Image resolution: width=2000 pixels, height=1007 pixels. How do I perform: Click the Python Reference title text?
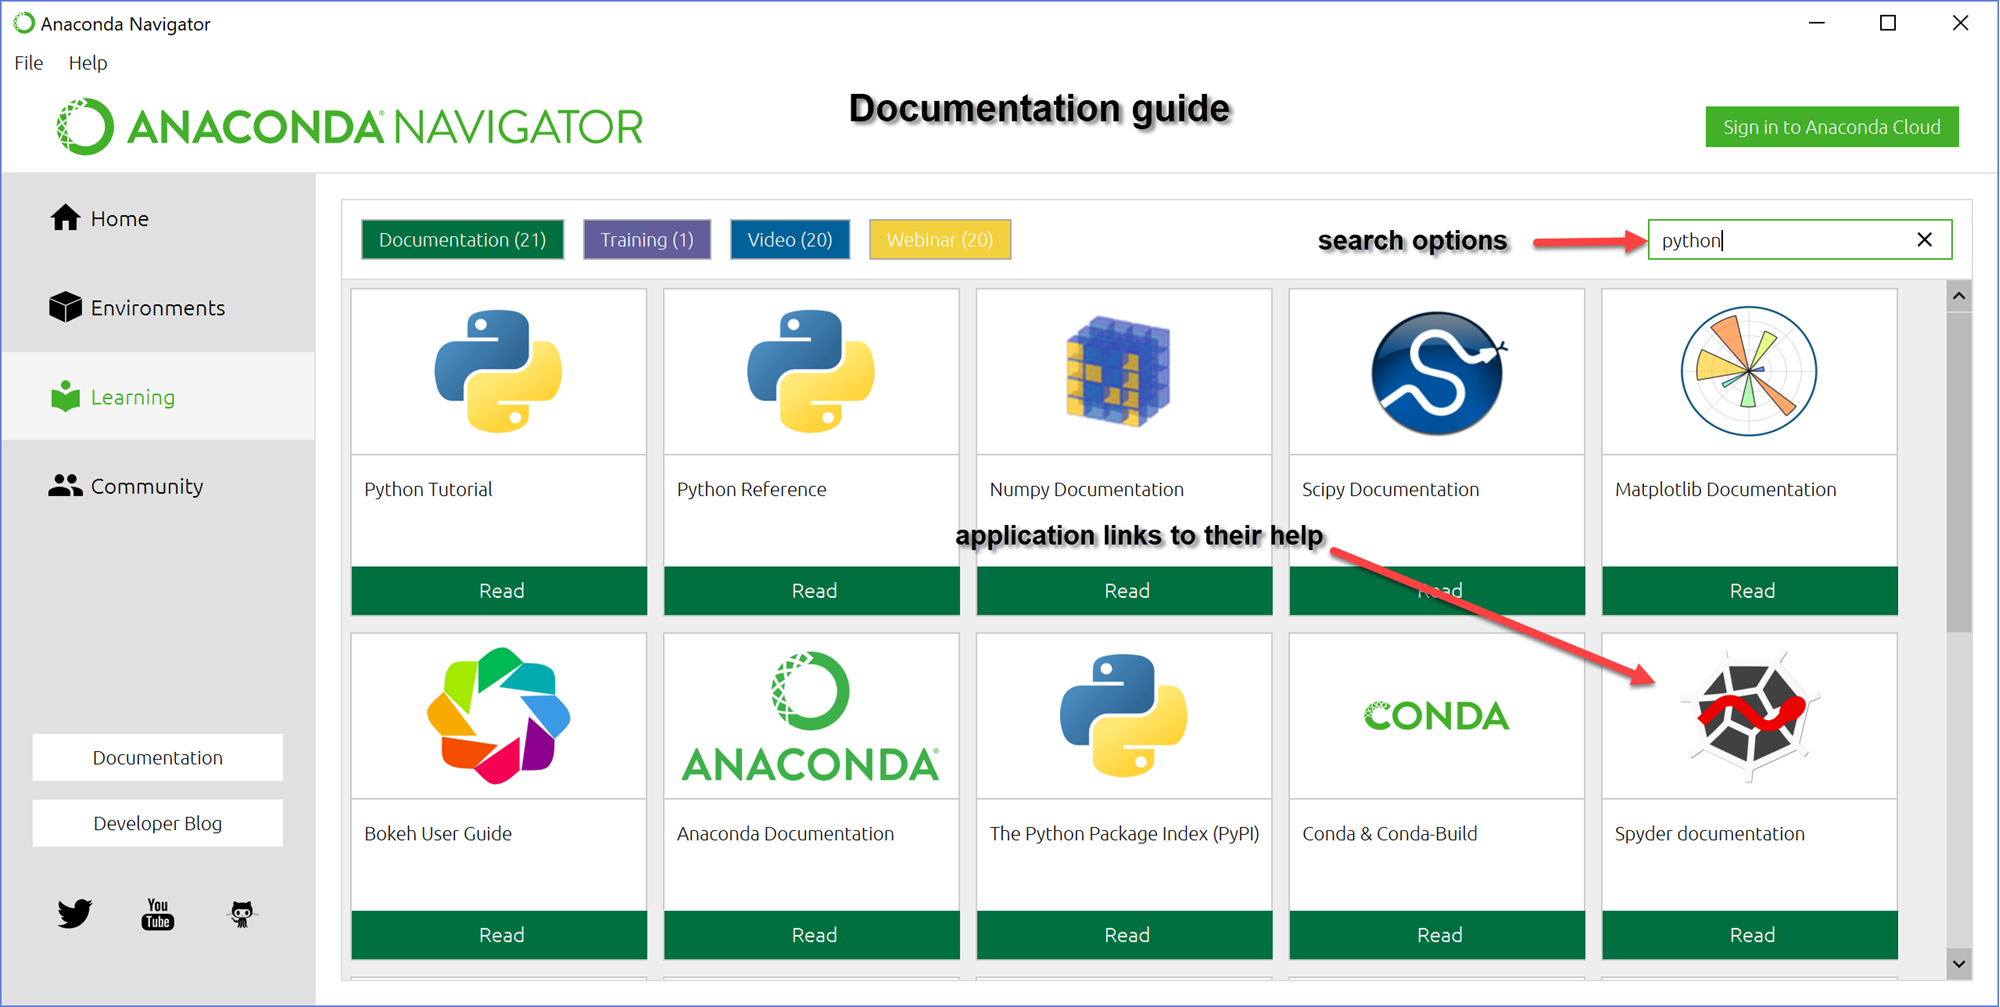[x=752, y=489]
